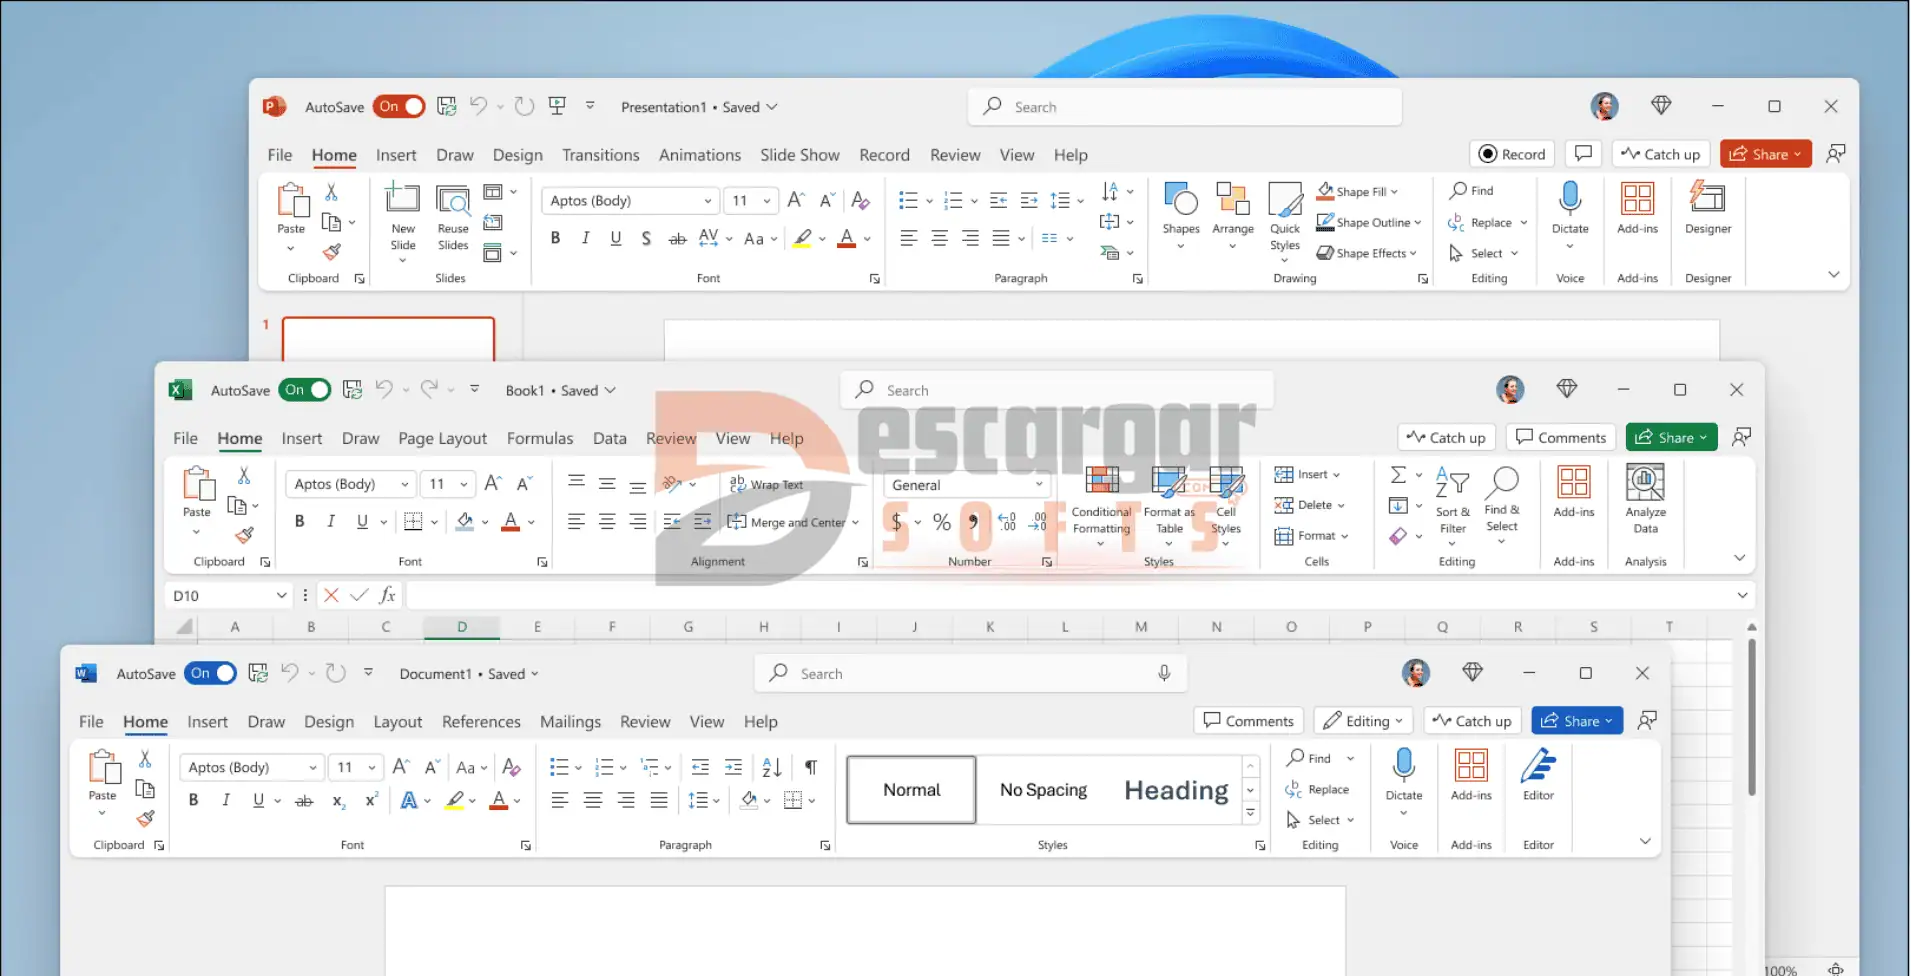Click the New Slide icon in PowerPoint

(x=403, y=199)
